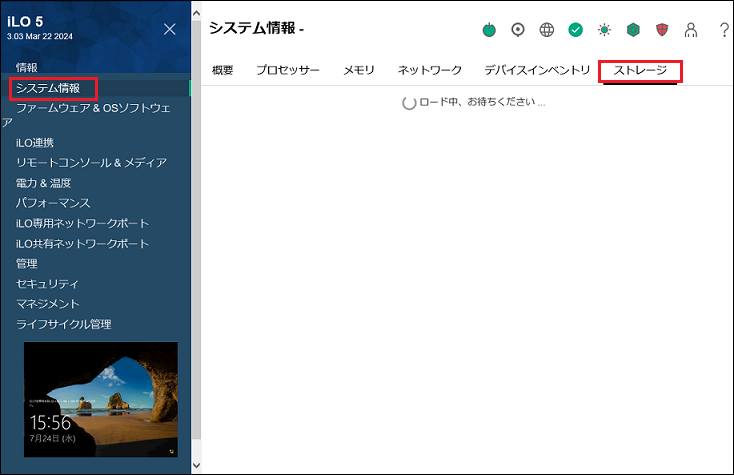Viewport: 734px width, 475px height.
Task: Switch to the ネットワーク tab
Action: (x=430, y=70)
